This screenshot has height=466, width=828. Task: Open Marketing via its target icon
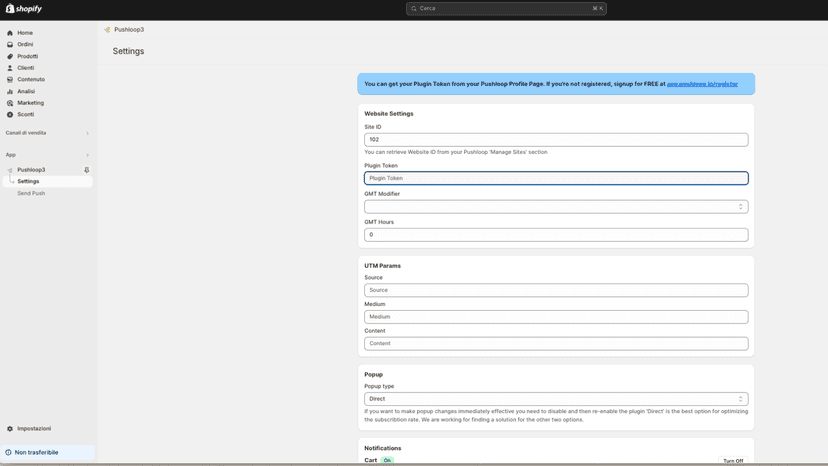pos(10,103)
